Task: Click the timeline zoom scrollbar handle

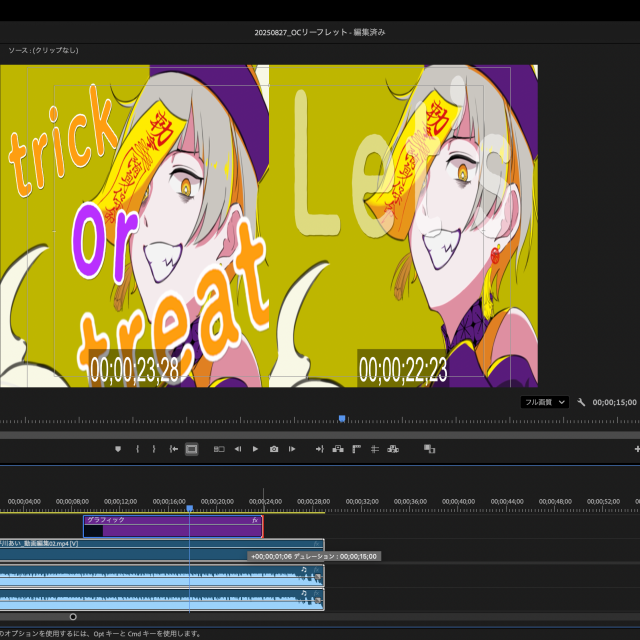Action: pyautogui.click(x=73, y=616)
